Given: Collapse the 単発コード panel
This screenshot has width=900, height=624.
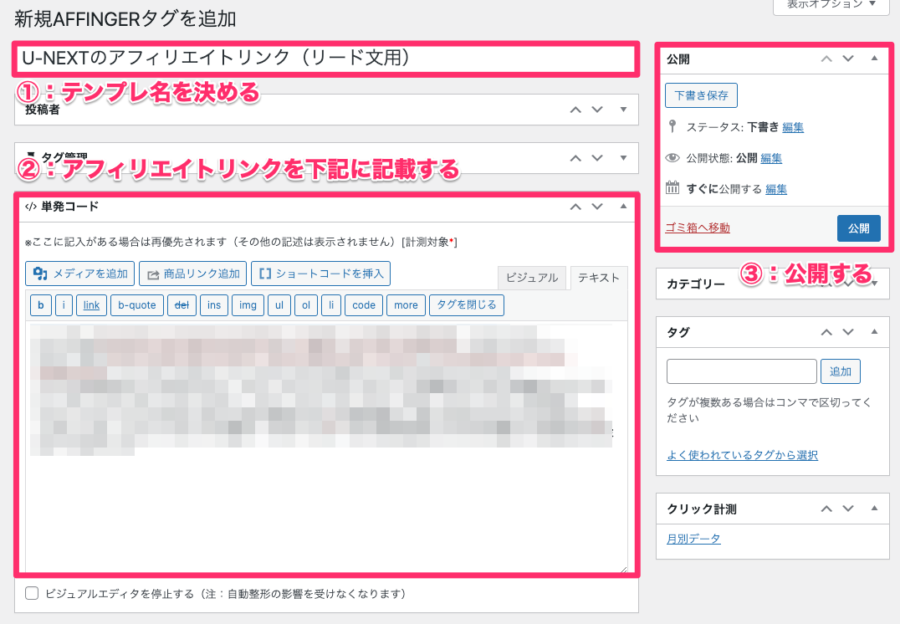Looking at the screenshot, I should pyautogui.click(x=623, y=206).
